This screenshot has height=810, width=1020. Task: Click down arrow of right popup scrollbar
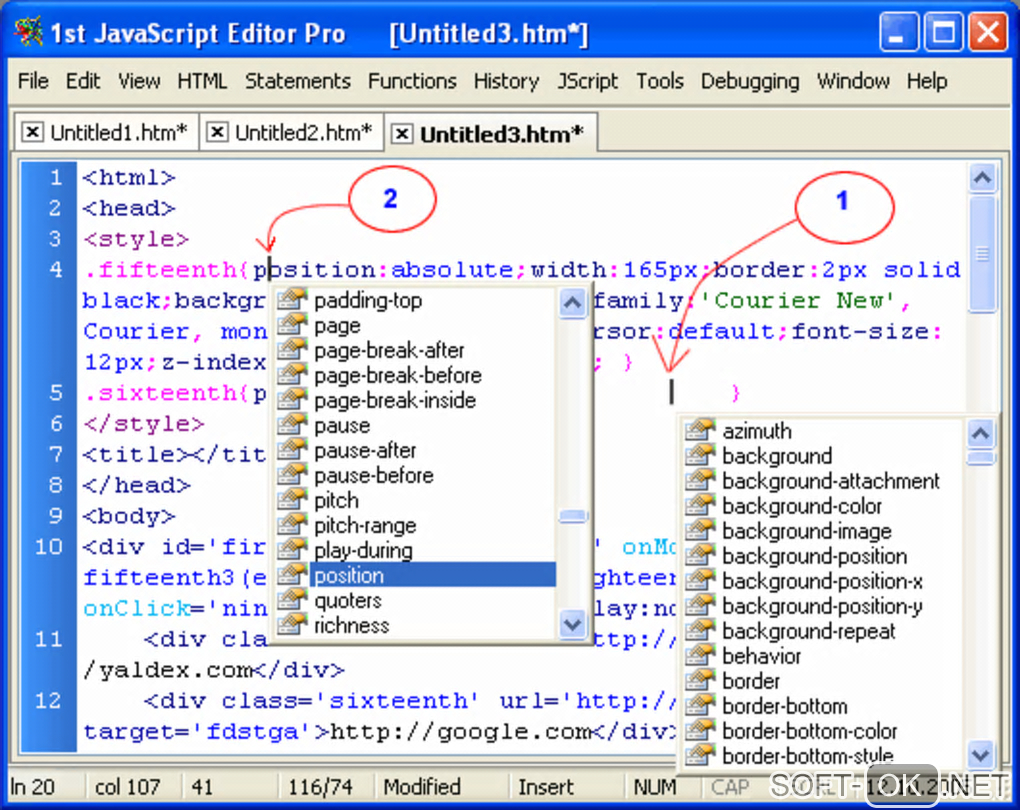981,755
